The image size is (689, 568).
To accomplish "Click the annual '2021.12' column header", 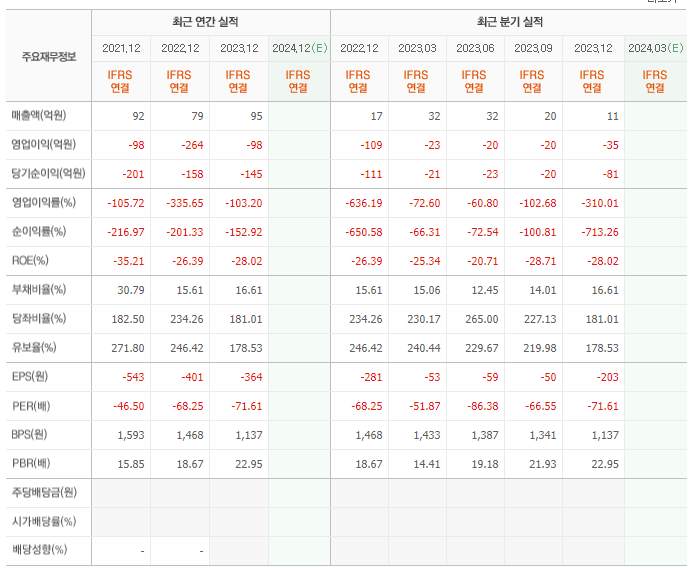I will pyautogui.click(x=121, y=48).
